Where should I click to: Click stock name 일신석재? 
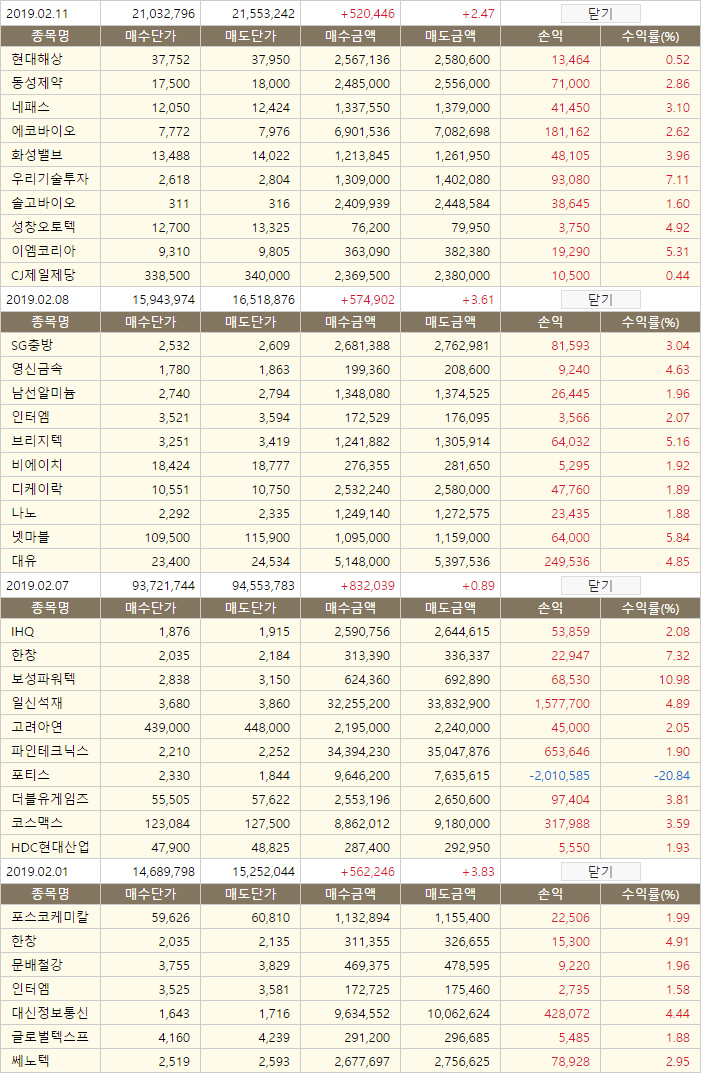[x=37, y=703]
